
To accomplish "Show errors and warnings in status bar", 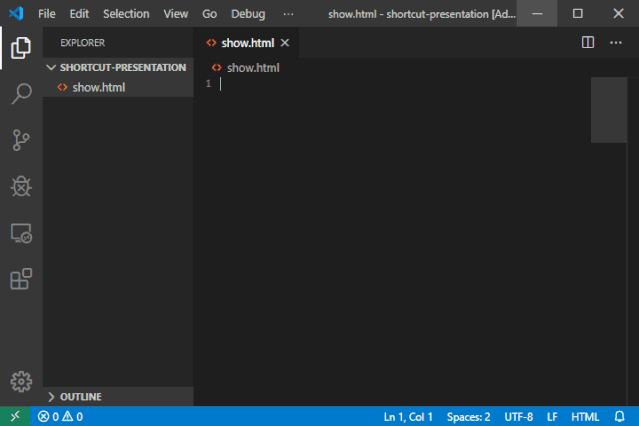I will point(60,417).
